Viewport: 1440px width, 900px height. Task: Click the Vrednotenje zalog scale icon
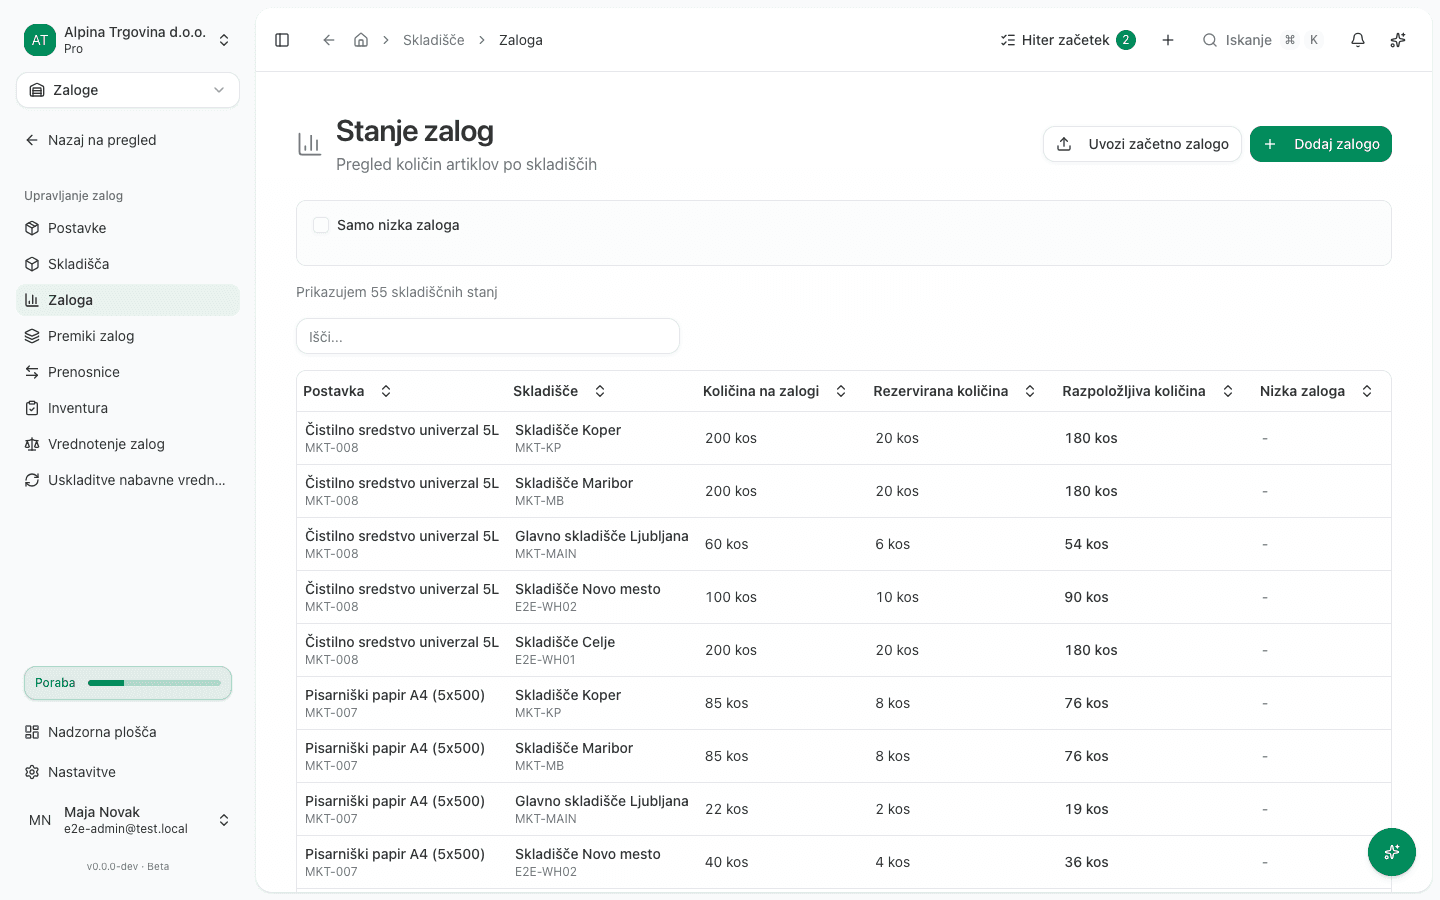pos(32,444)
